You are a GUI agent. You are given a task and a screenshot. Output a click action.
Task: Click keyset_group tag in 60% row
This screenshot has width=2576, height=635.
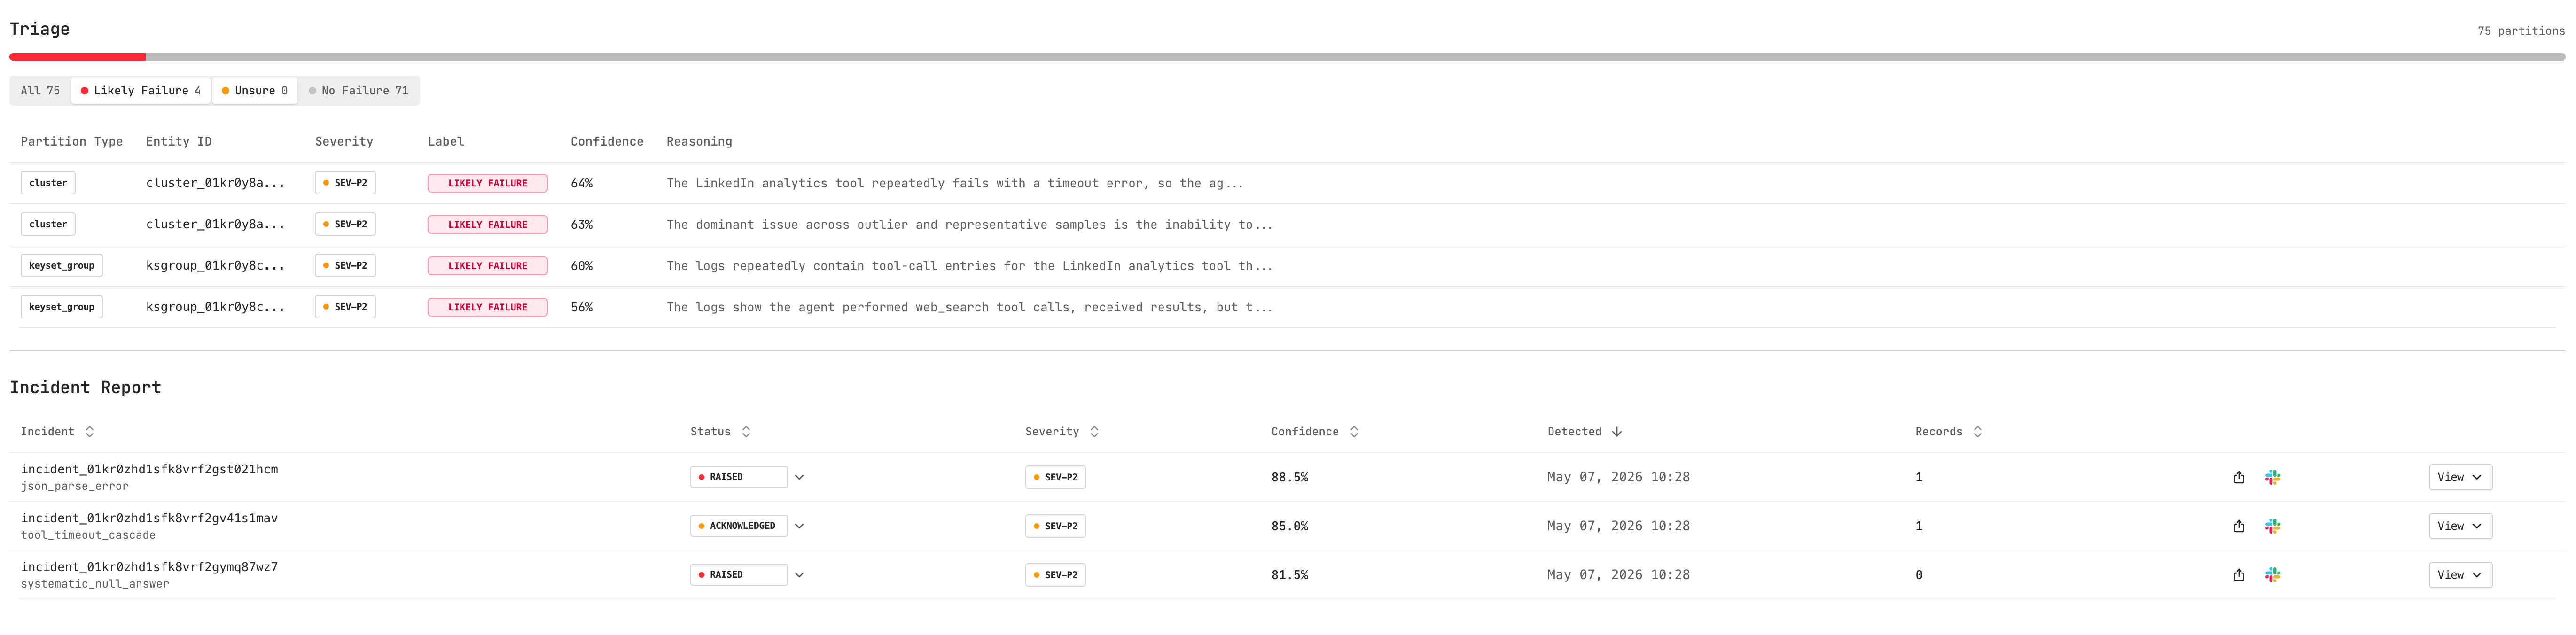tap(62, 266)
